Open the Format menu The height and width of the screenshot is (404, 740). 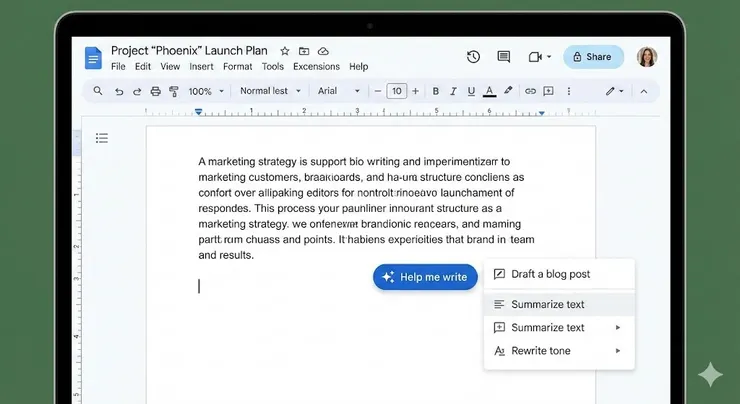(237, 67)
